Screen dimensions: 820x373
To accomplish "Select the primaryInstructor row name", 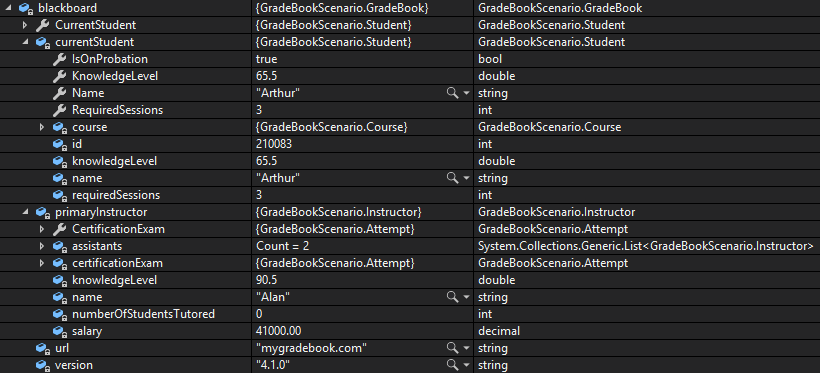I will coord(101,212).
